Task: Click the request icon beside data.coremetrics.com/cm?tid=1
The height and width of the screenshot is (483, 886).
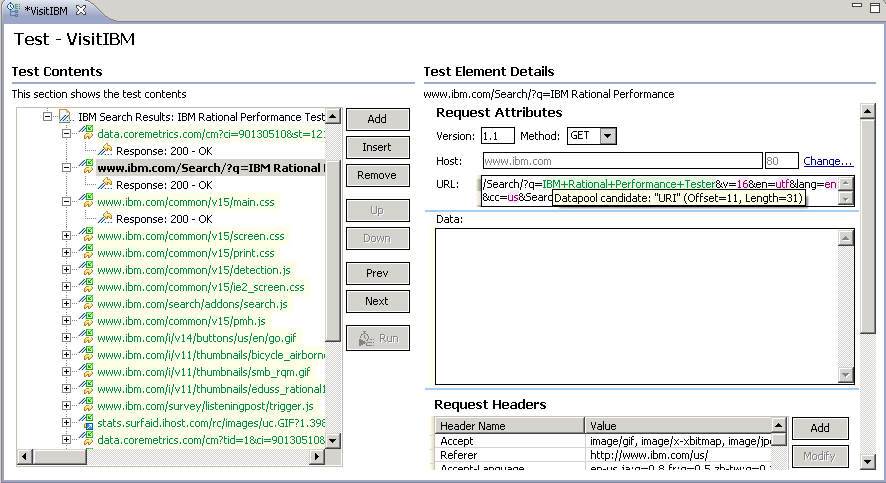Action: coord(86,438)
